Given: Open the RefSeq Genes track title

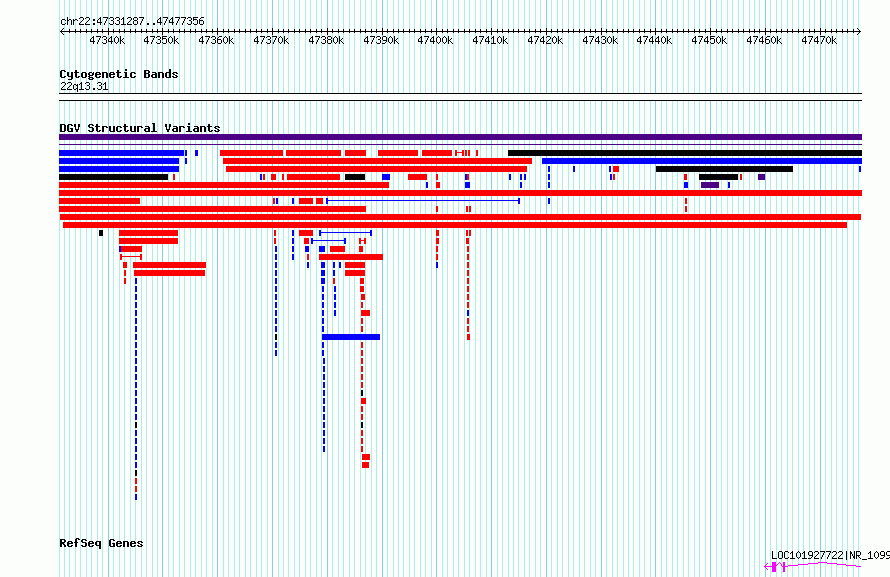Looking at the screenshot, I should coord(101,543).
